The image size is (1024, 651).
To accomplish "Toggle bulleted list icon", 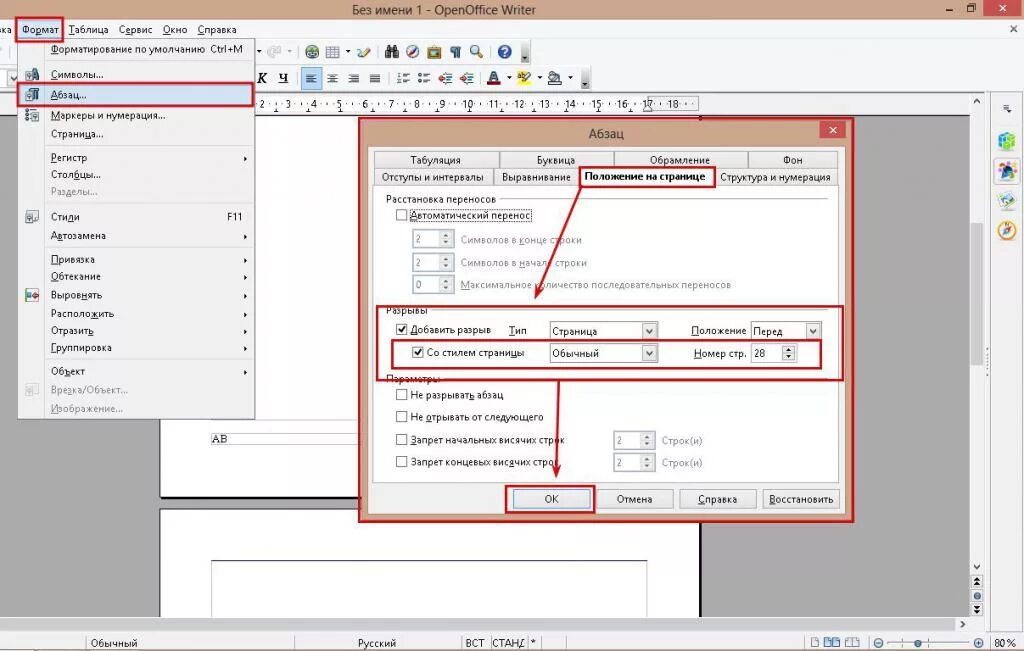I will pos(424,78).
